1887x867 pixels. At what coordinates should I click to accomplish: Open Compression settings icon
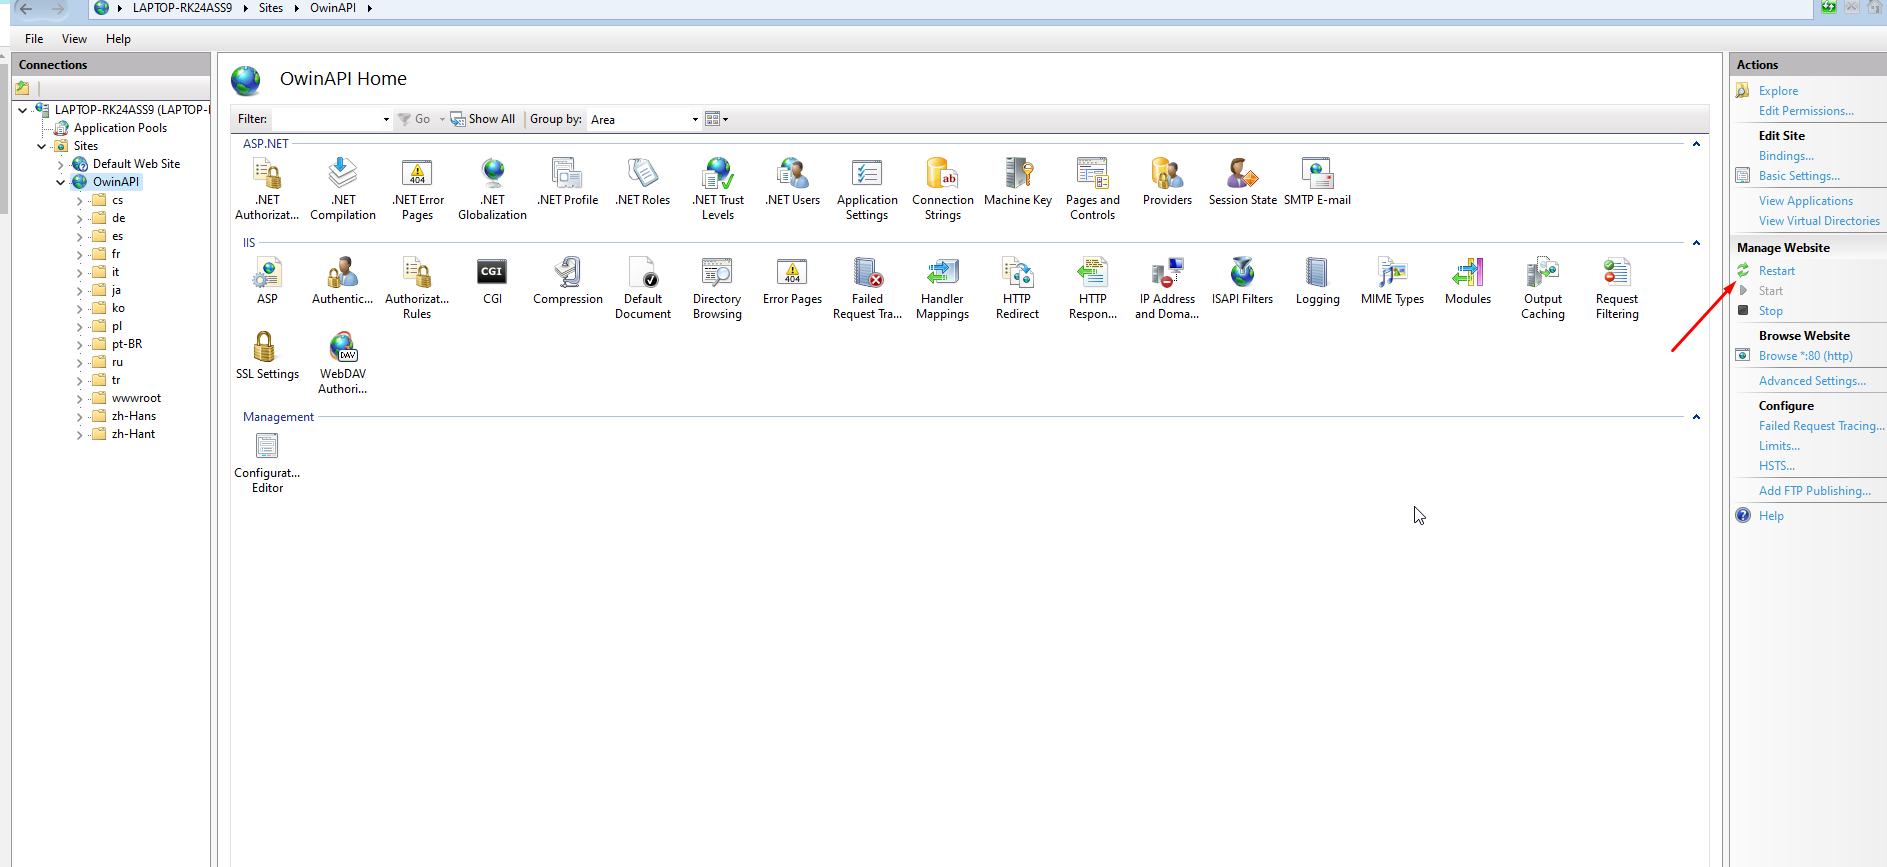[x=568, y=281]
